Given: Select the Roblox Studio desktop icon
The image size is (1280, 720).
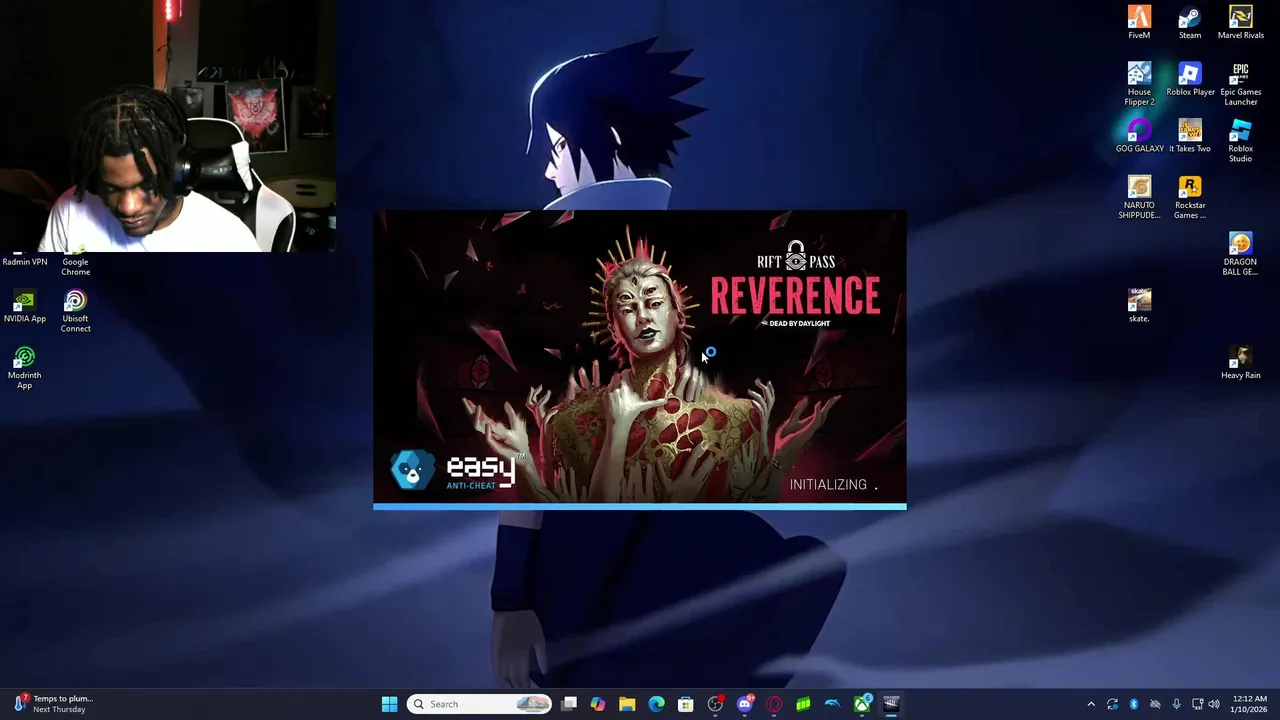Looking at the screenshot, I should pyautogui.click(x=1240, y=141).
